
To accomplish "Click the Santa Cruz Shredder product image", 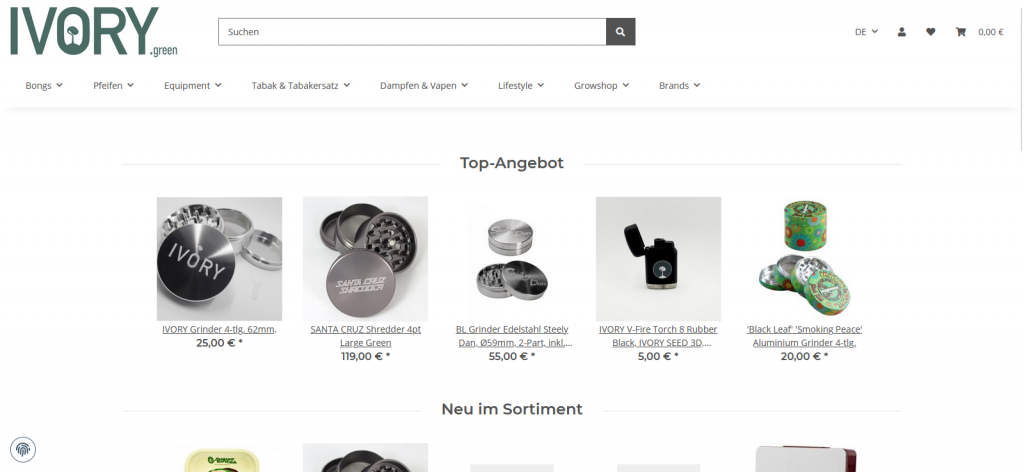I will pos(365,259).
